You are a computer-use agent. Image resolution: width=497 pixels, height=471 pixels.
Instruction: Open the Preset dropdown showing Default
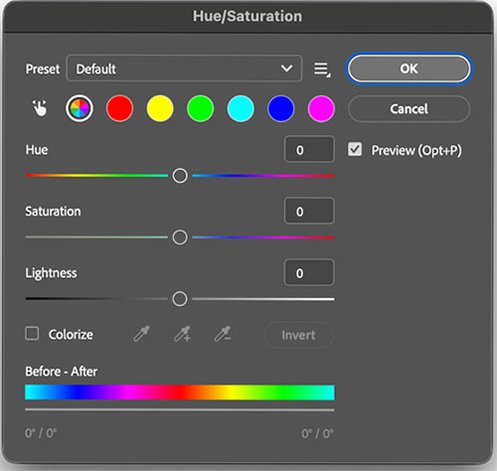[x=184, y=68]
